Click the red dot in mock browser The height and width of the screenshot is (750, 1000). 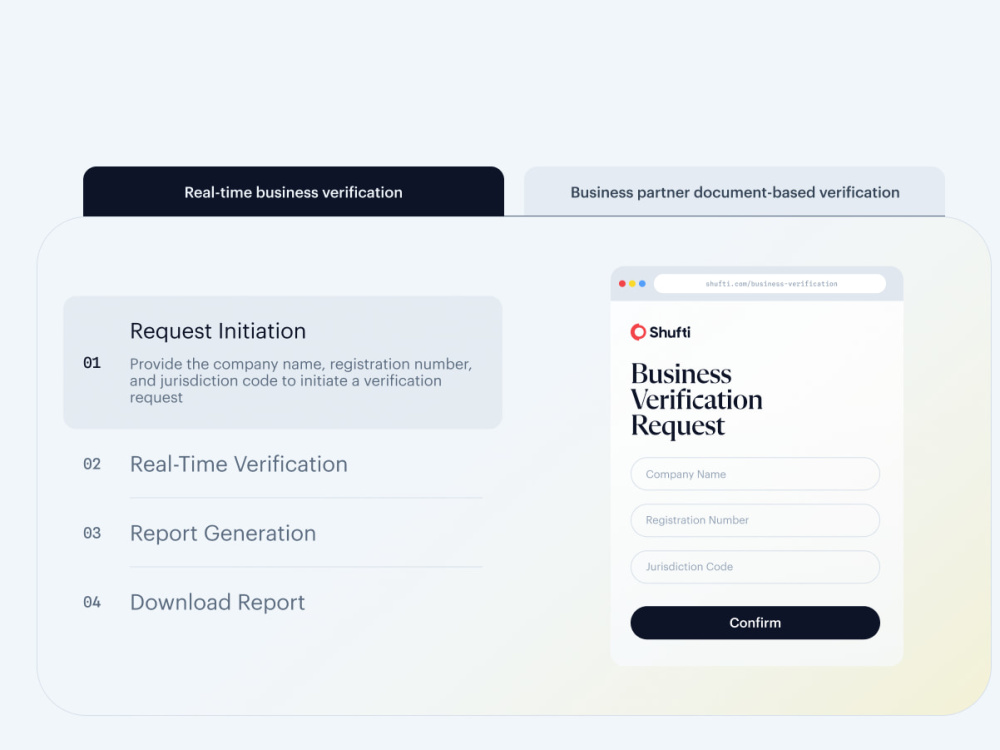pyautogui.click(x=622, y=284)
